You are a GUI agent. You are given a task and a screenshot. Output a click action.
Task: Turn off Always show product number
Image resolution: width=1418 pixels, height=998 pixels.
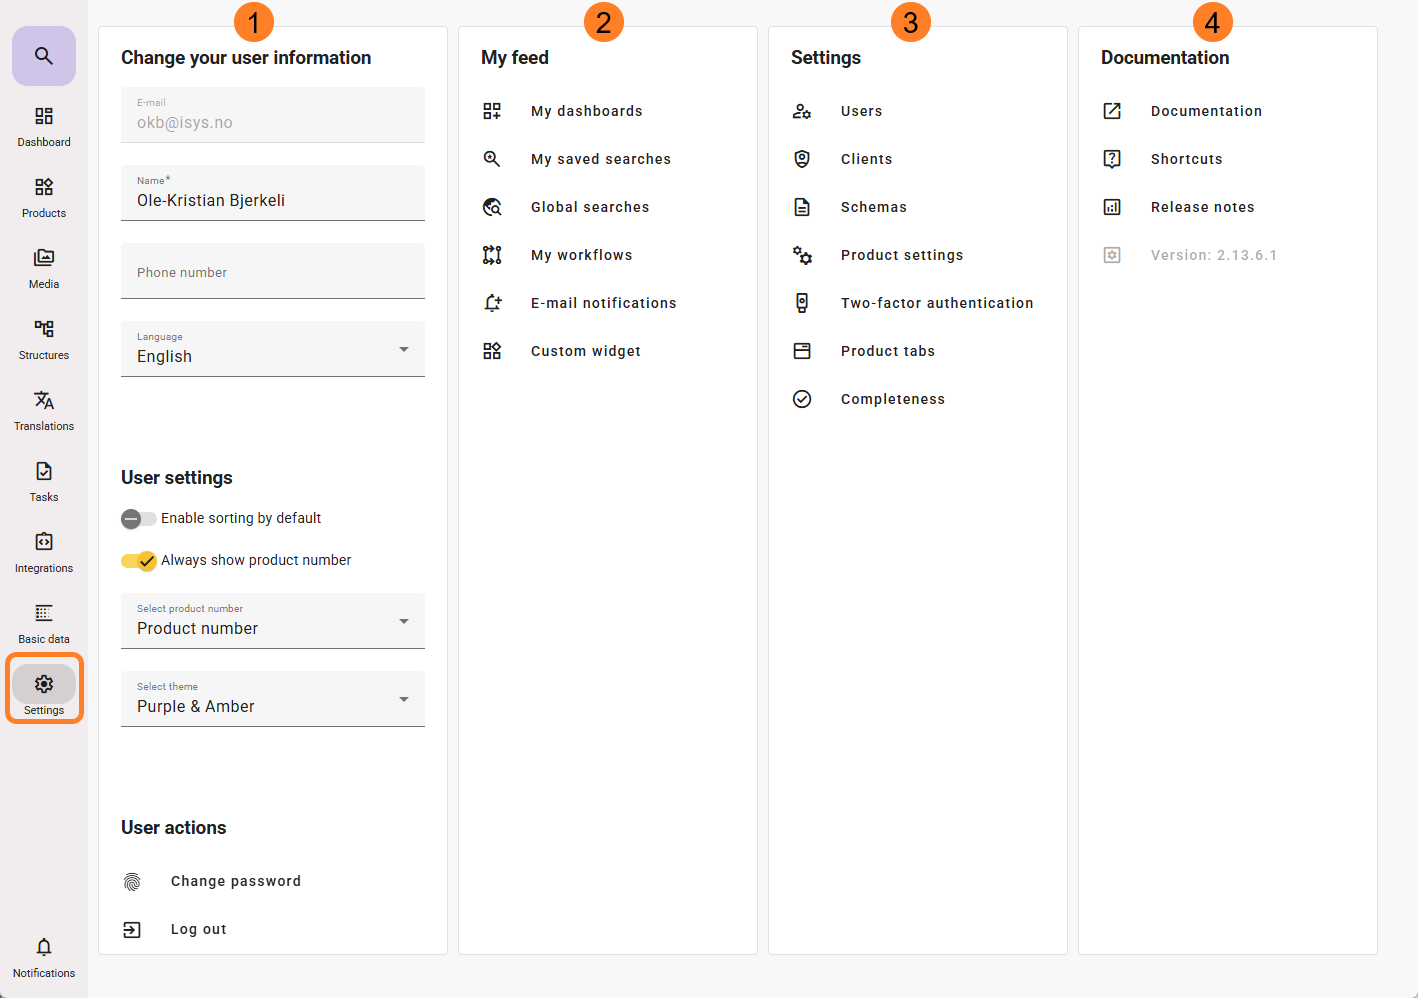tap(138, 560)
